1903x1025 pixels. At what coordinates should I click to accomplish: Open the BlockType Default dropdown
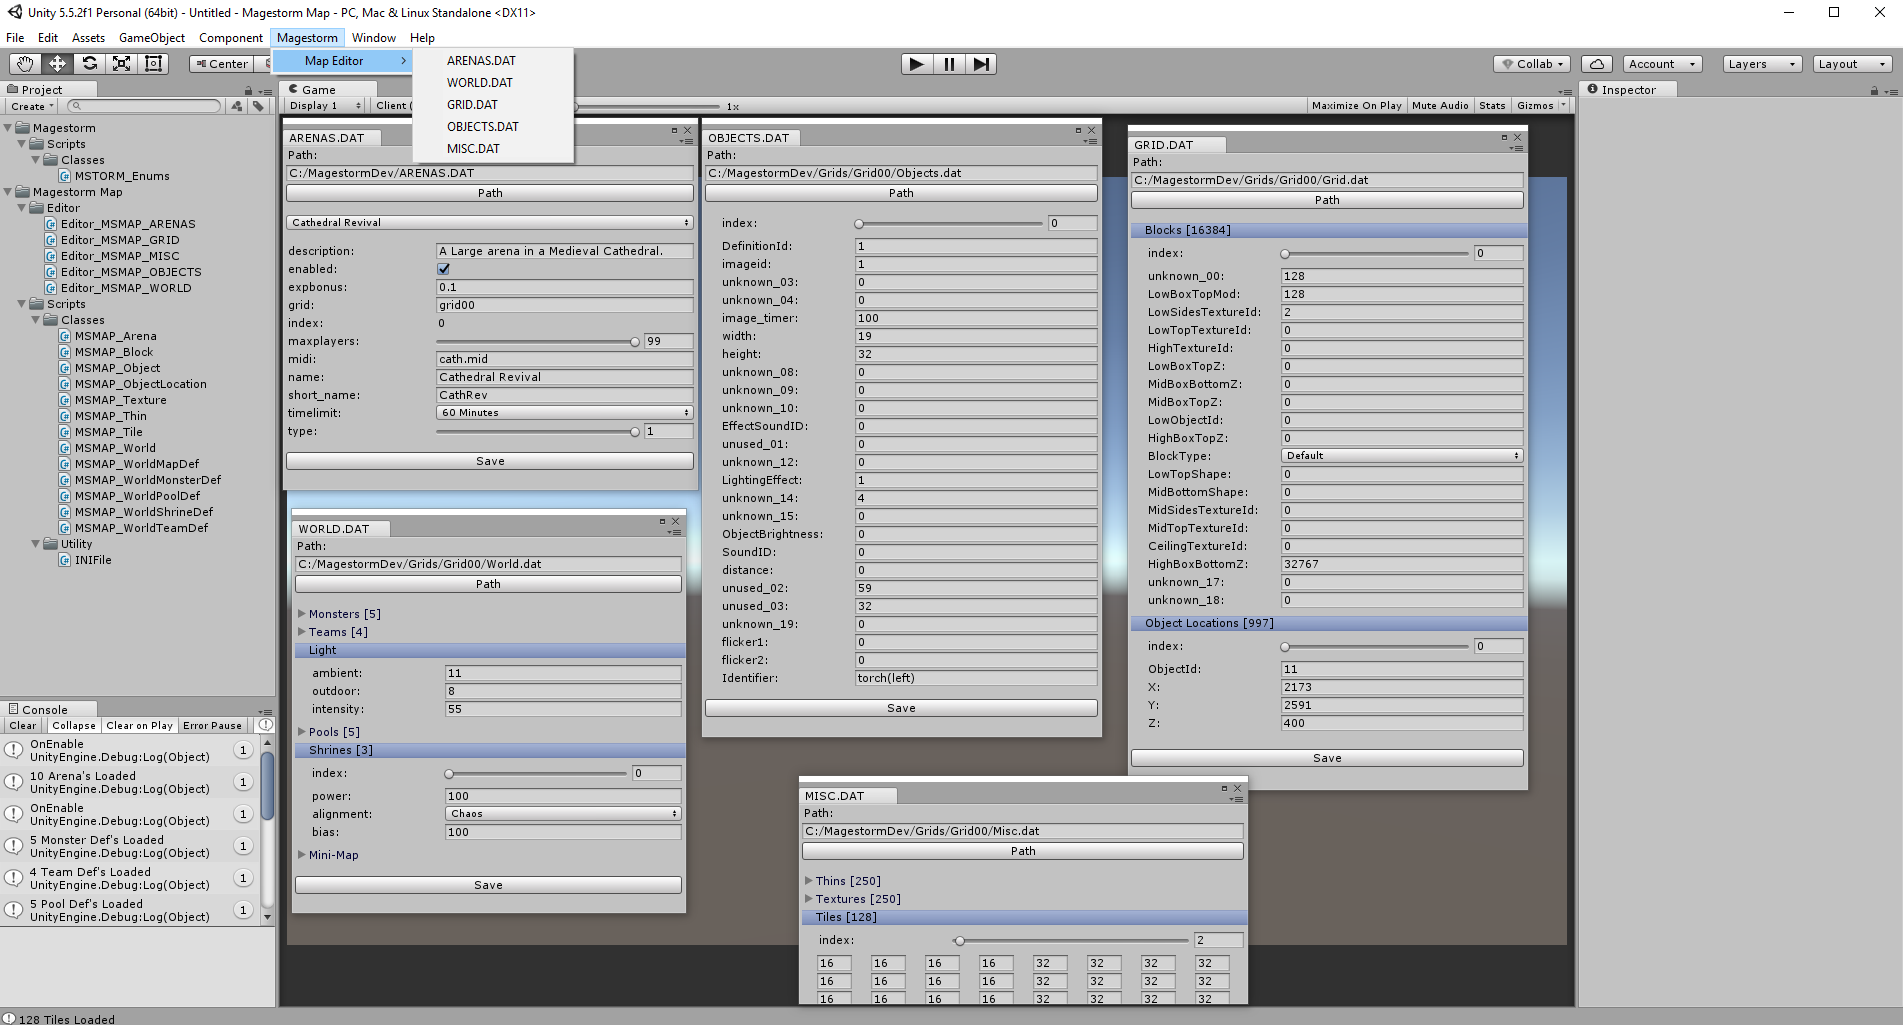click(1402, 455)
